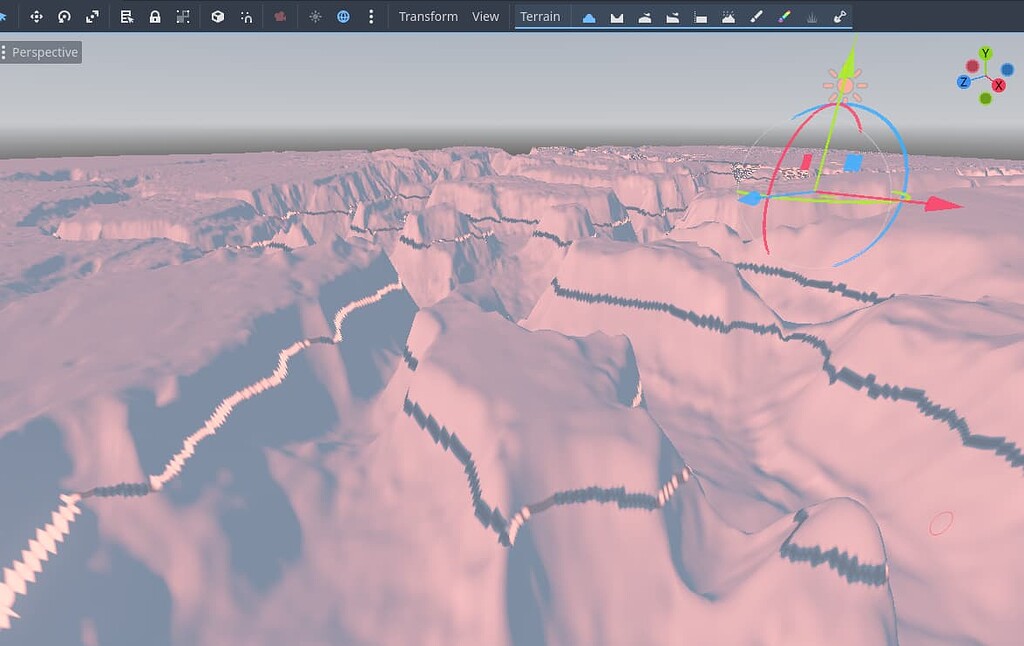The height and width of the screenshot is (646, 1024).
Task: Enable snapping using the magnet icon
Action: point(246,16)
